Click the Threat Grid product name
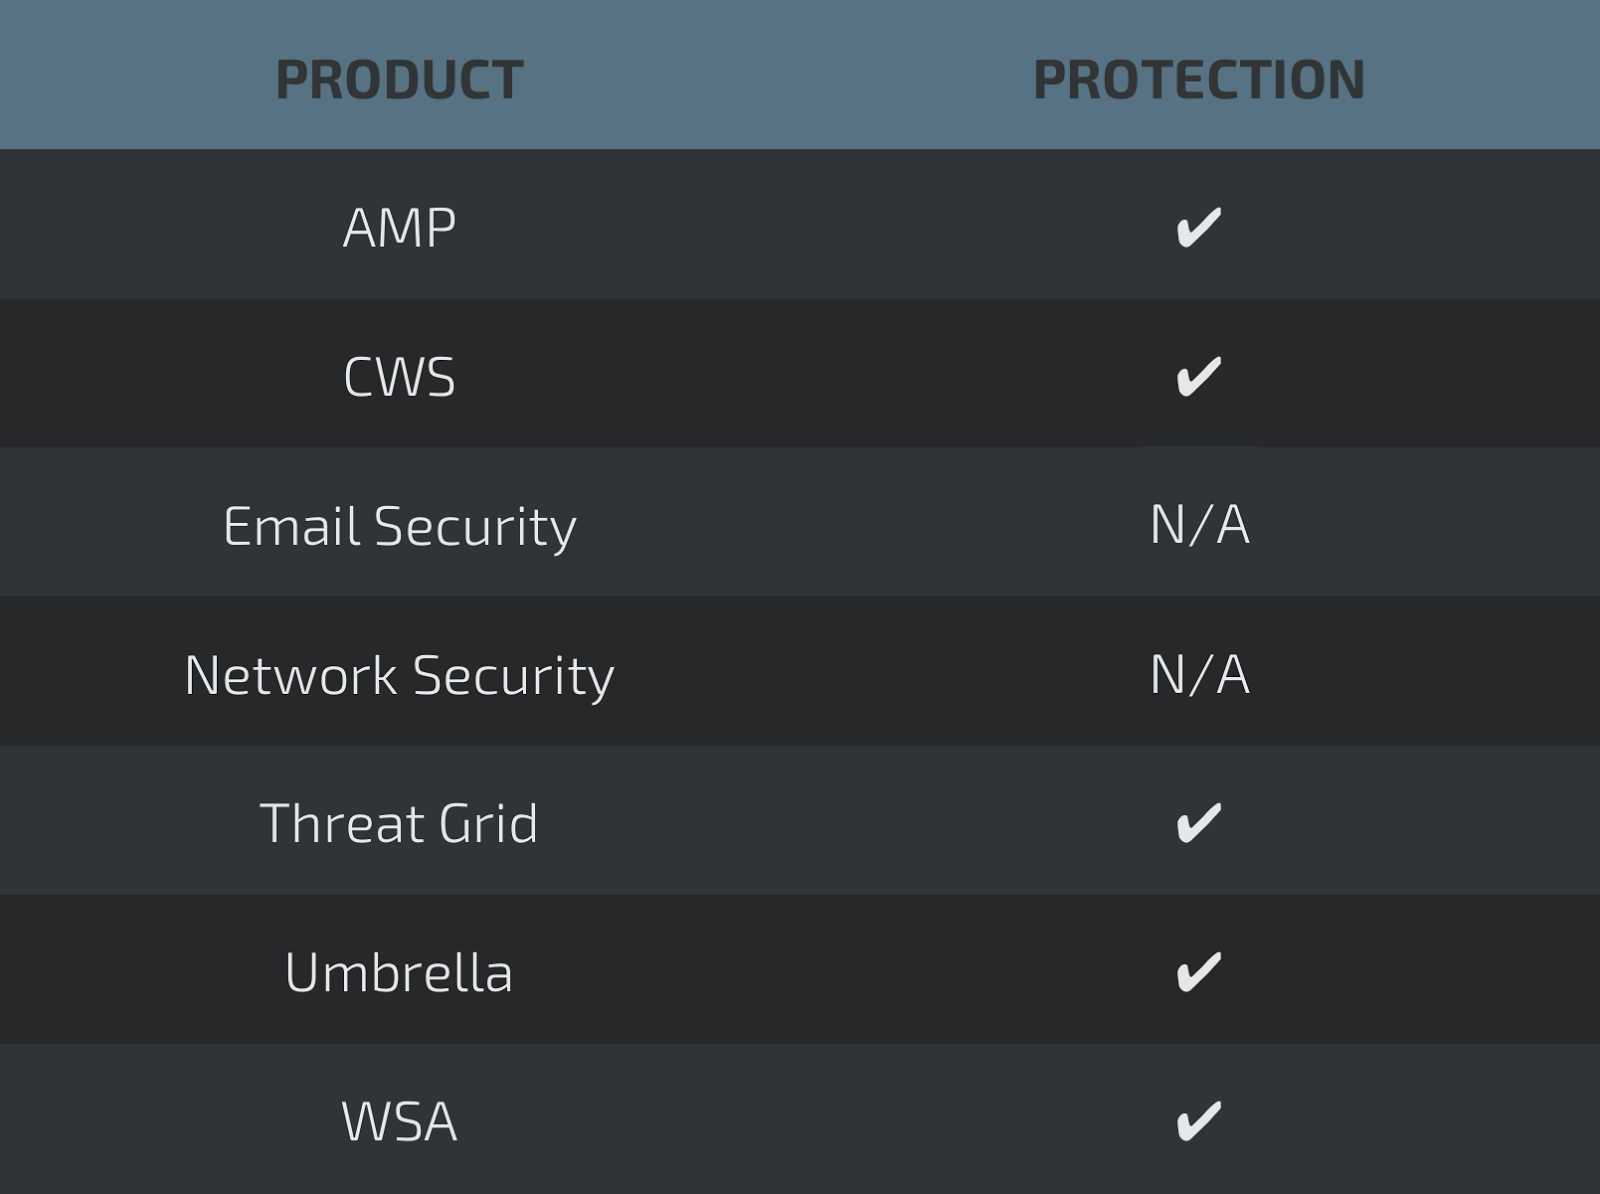Viewport: 1600px width, 1194px height. tap(399, 824)
